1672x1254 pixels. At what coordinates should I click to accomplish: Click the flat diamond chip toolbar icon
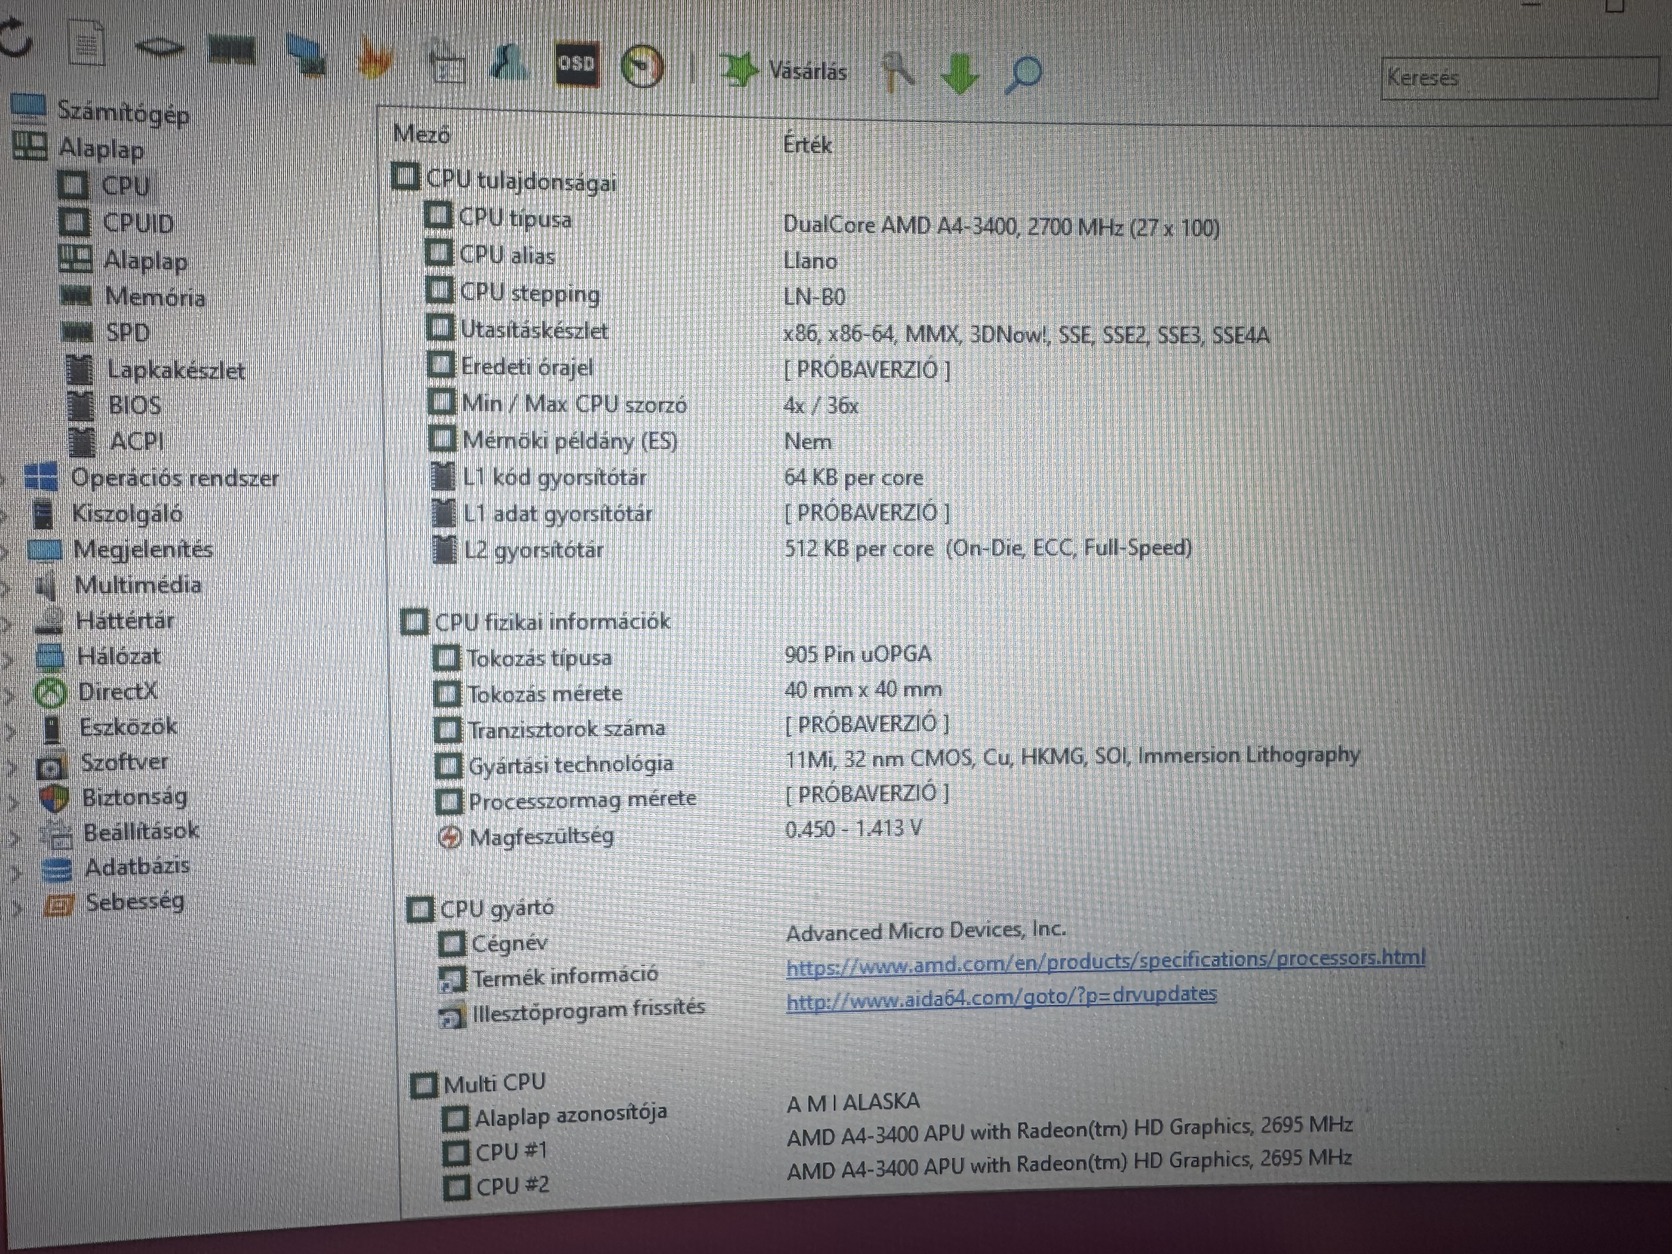tap(158, 47)
